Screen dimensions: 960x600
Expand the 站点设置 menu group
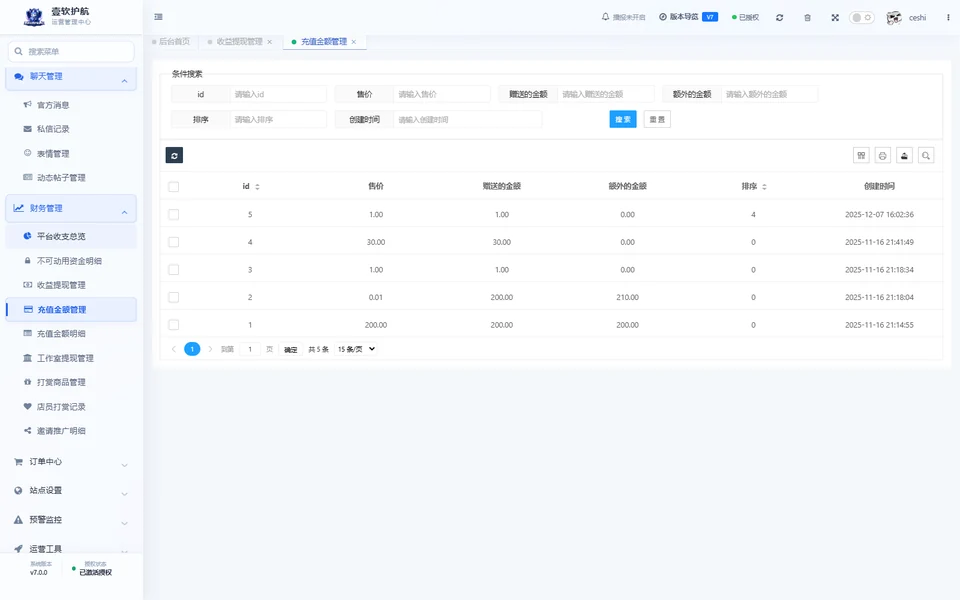click(71, 491)
